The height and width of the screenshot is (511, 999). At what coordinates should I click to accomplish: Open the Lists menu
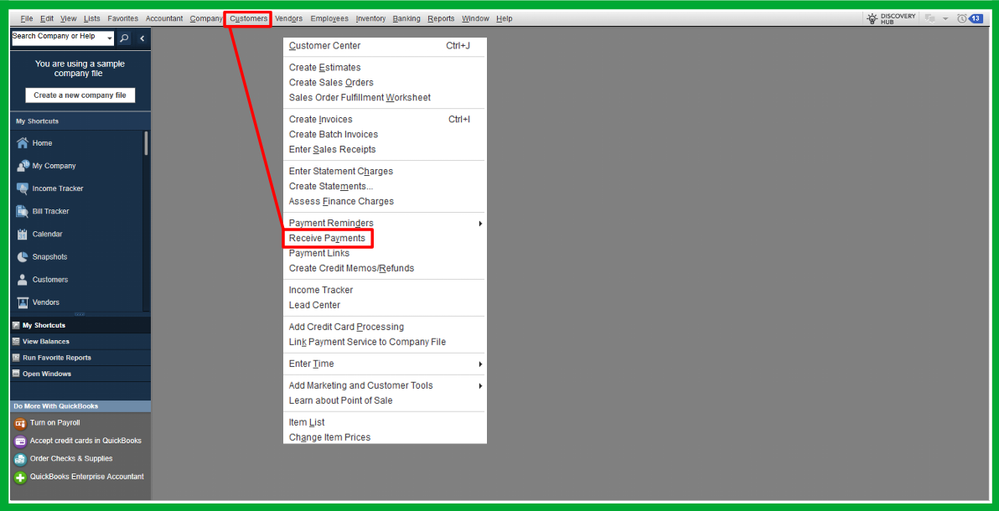click(x=92, y=18)
